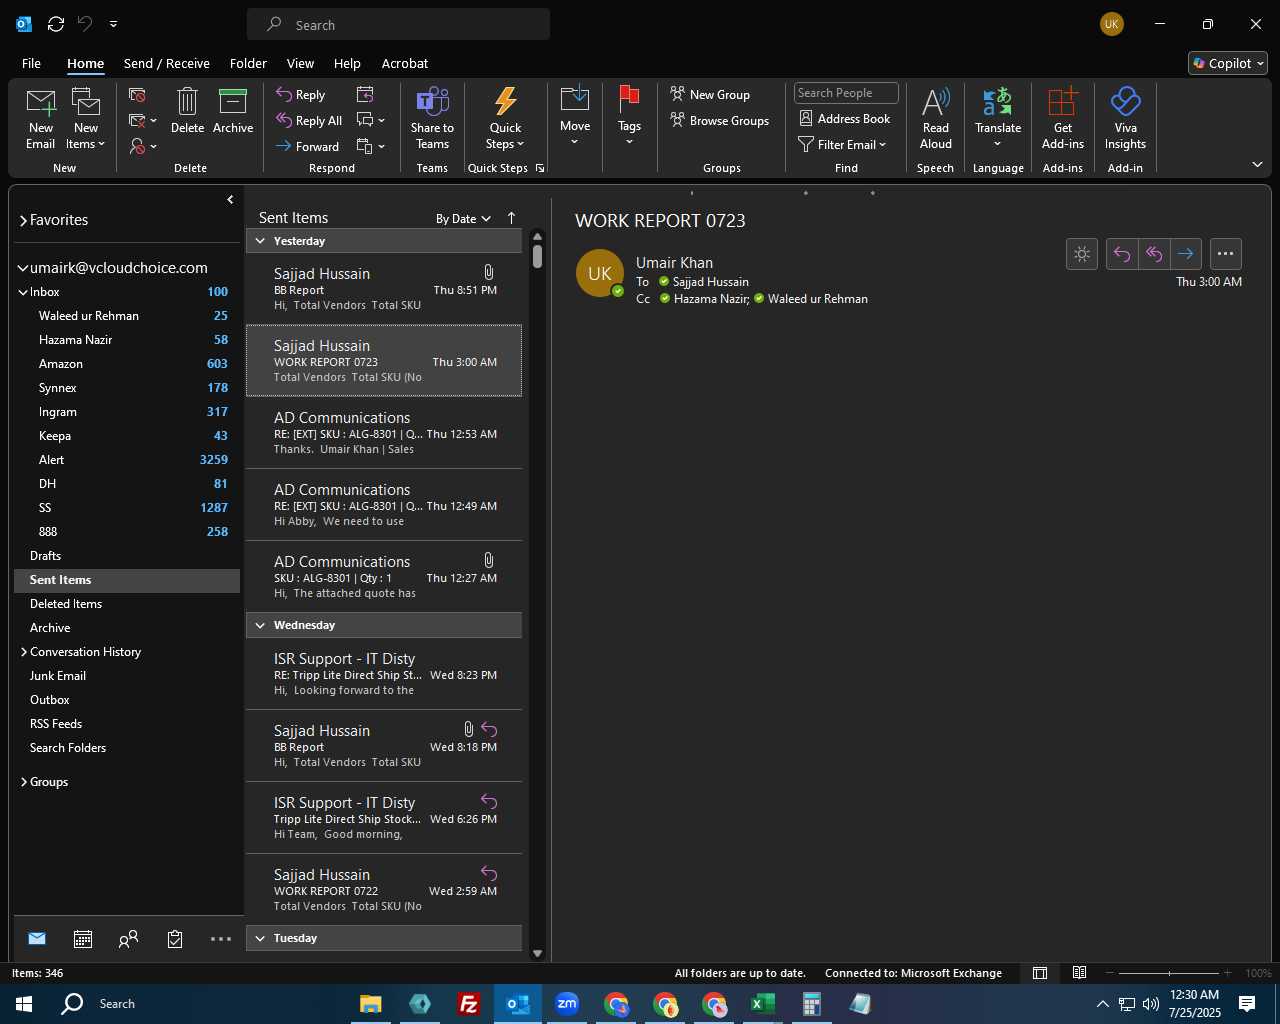Delete the selected message
The image size is (1280, 1024).
187,111
